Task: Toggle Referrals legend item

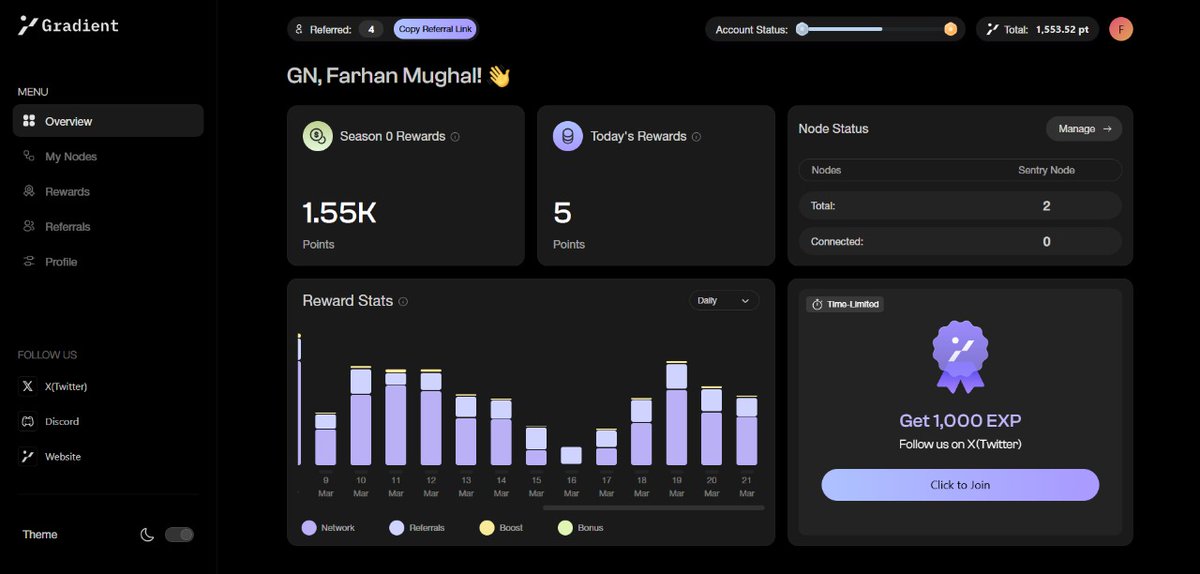Action: coord(417,527)
